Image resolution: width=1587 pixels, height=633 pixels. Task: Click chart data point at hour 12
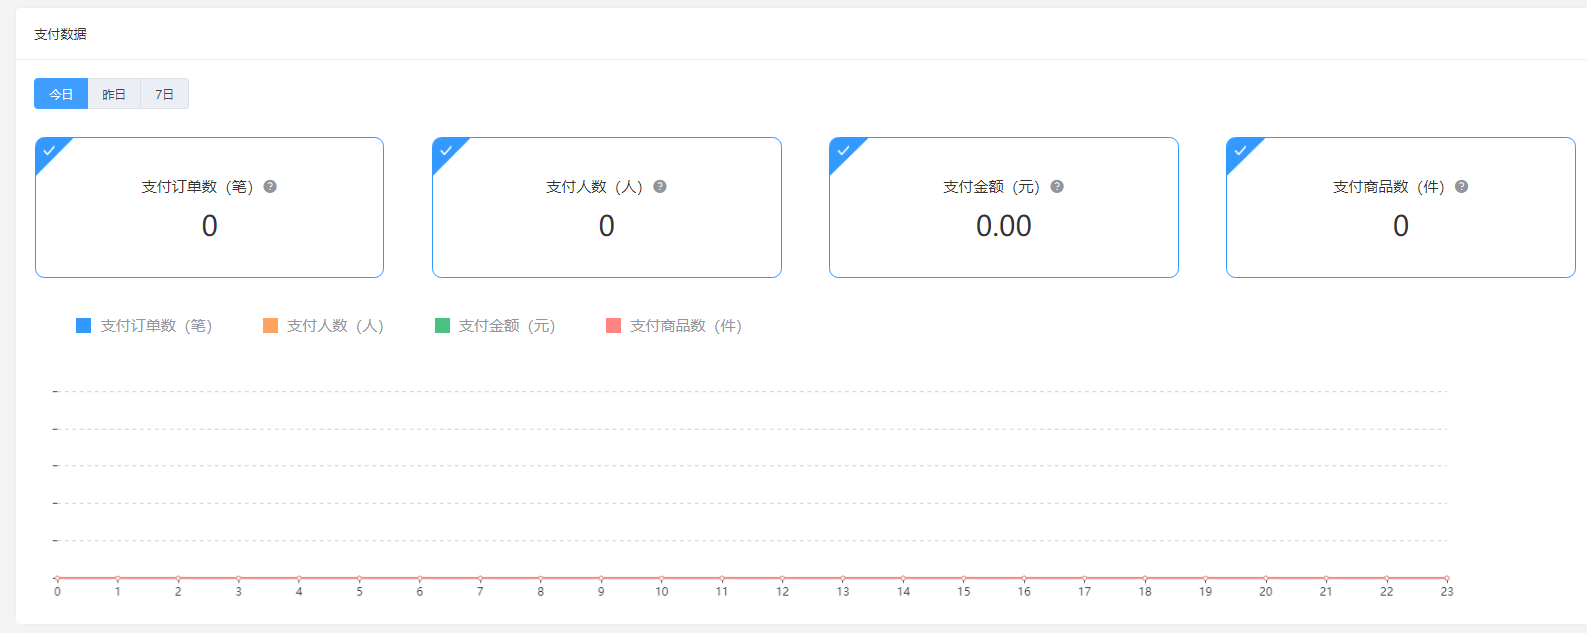pyautogui.click(x=782, y=578)
